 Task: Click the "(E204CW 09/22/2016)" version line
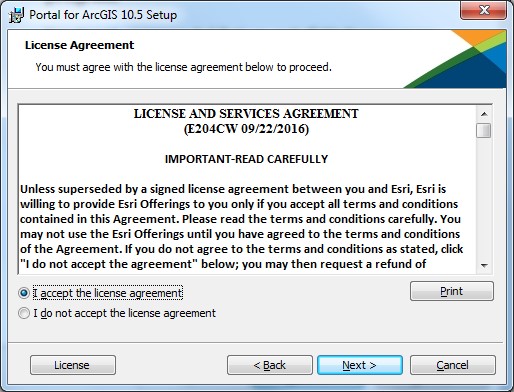[246, 129]
